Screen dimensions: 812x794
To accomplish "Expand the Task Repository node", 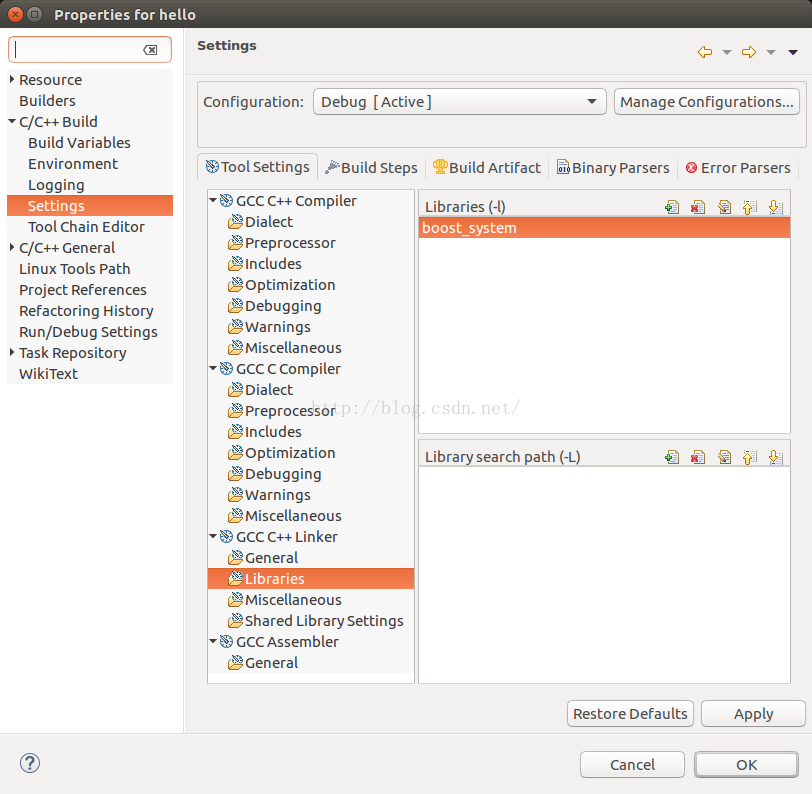I will click(12, 353).
